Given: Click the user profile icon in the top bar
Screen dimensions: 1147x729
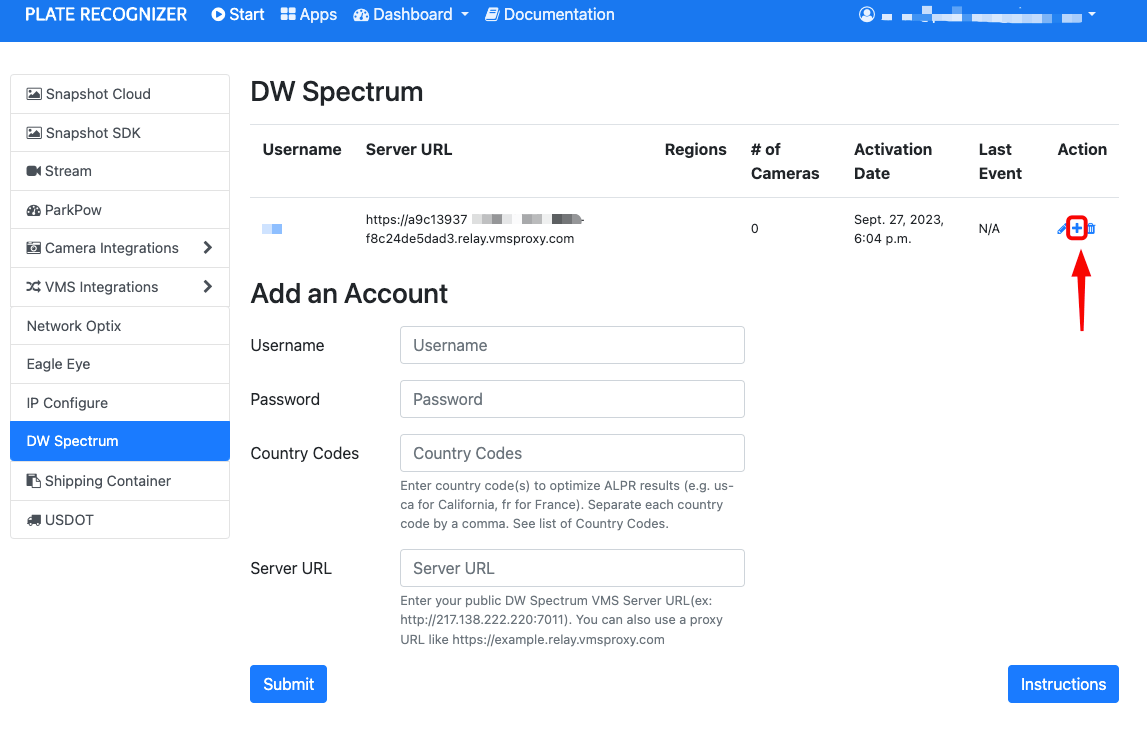Looking at the screenshot, I should pos(866,14).
